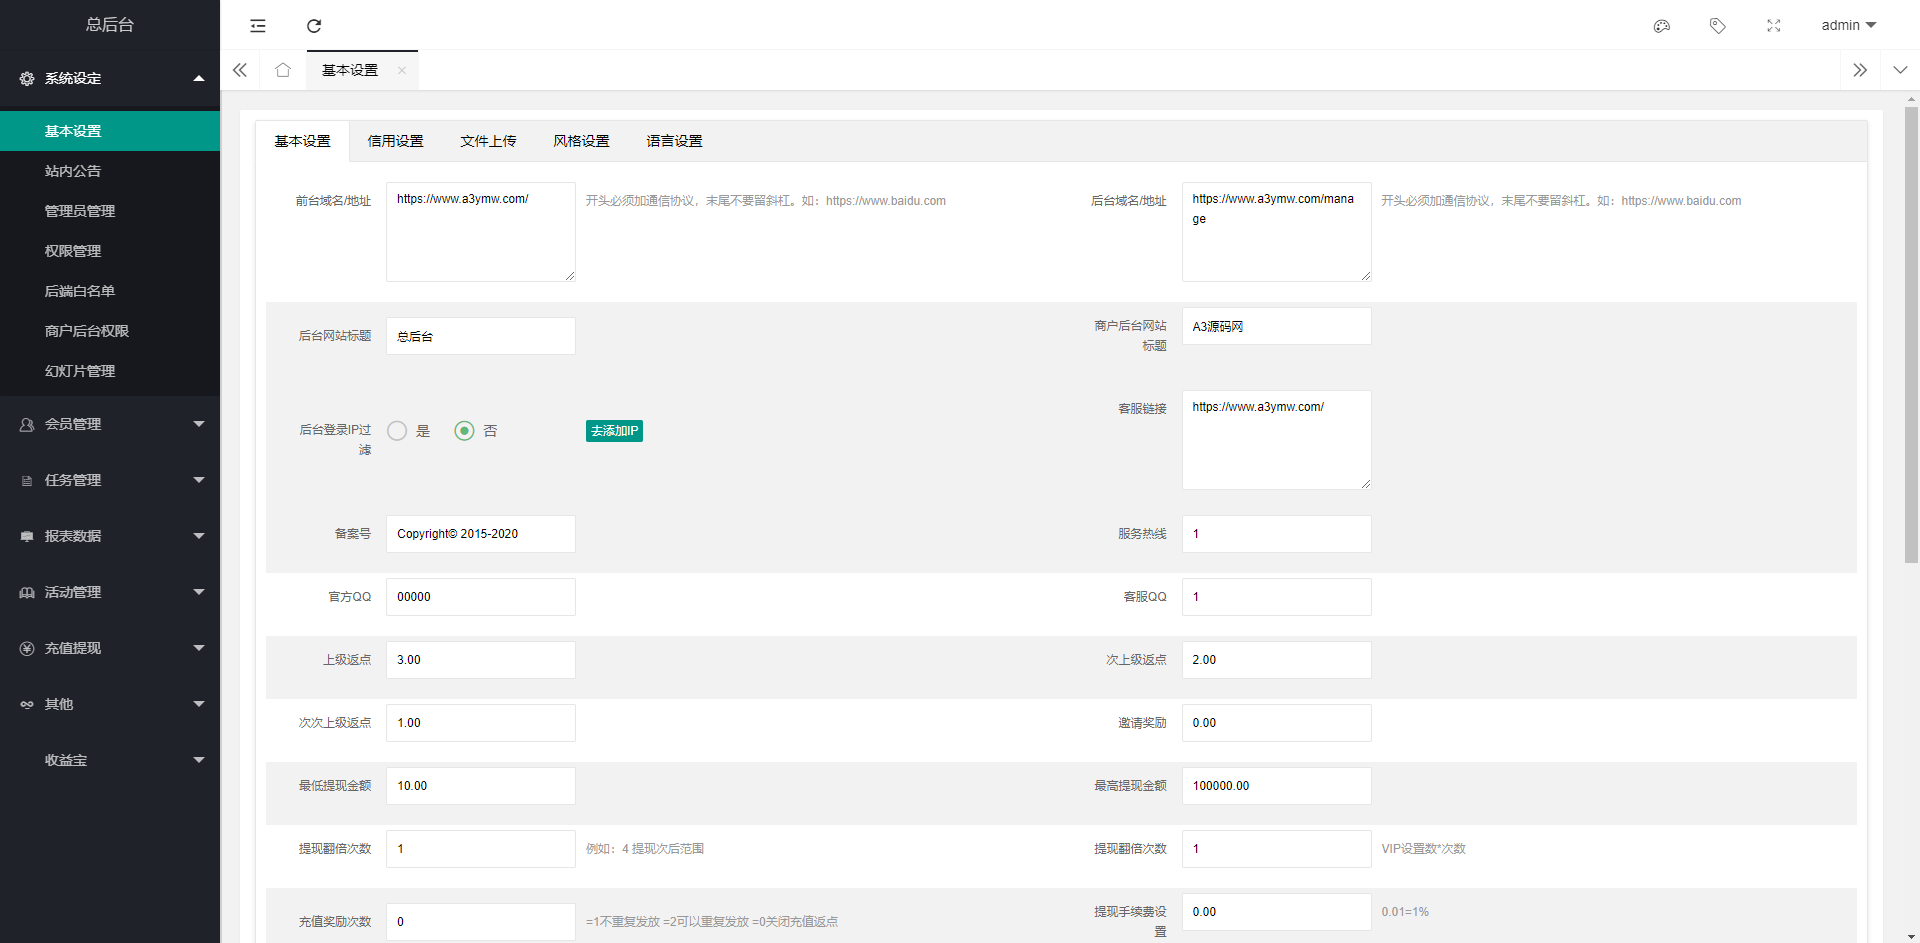Open the tab operations dropdown chevron
This screenshot has width=1920, height=943.
click(1900, 70)
